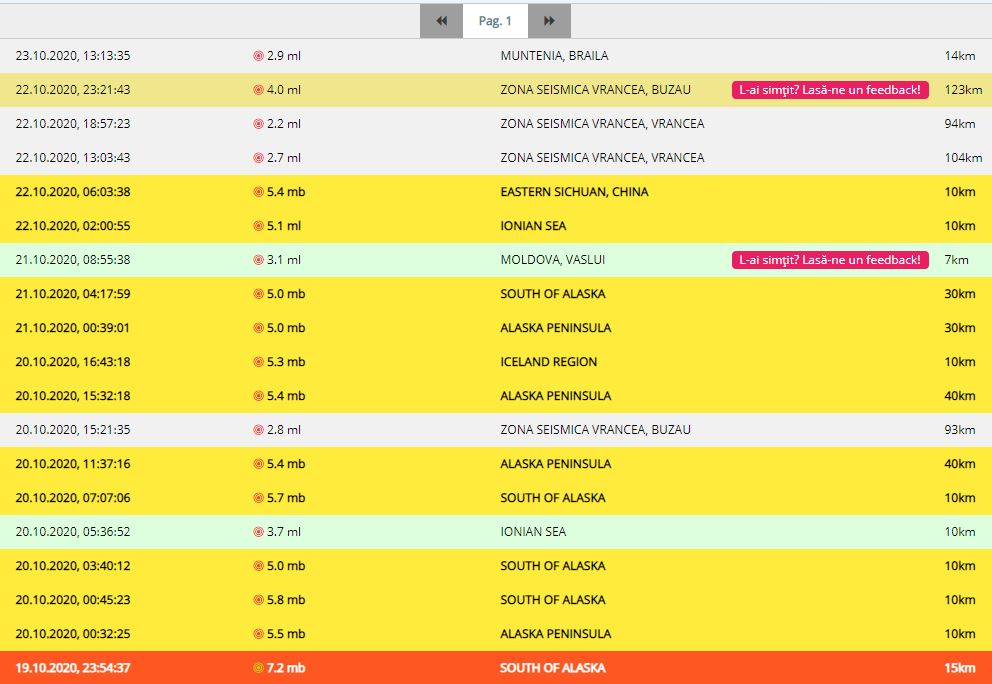Image resolution: width=992 pixels, height=684 pixels.
Task: Click target icon of Iceland Region 5.3 mb
Action: [x=258, y=362]
